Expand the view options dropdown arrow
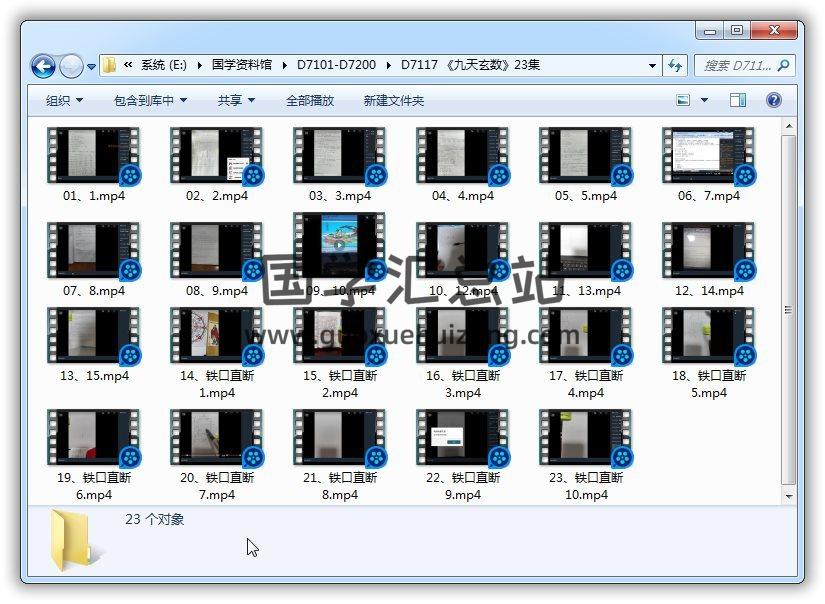The width and height of the screenshot is (825, 604). pos(704,100)
